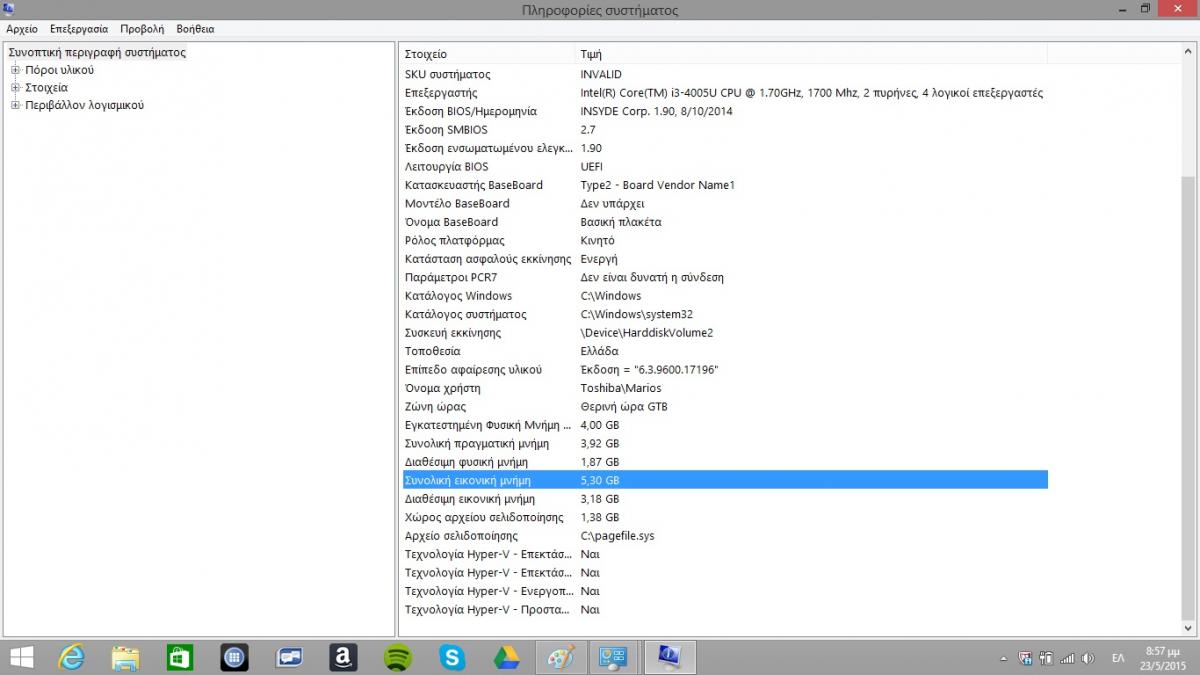Select the Έκδοση BIOS/Ημερομηνία row
The image size is (1200, 675).
pyautogui.click(x=724, y=111)
